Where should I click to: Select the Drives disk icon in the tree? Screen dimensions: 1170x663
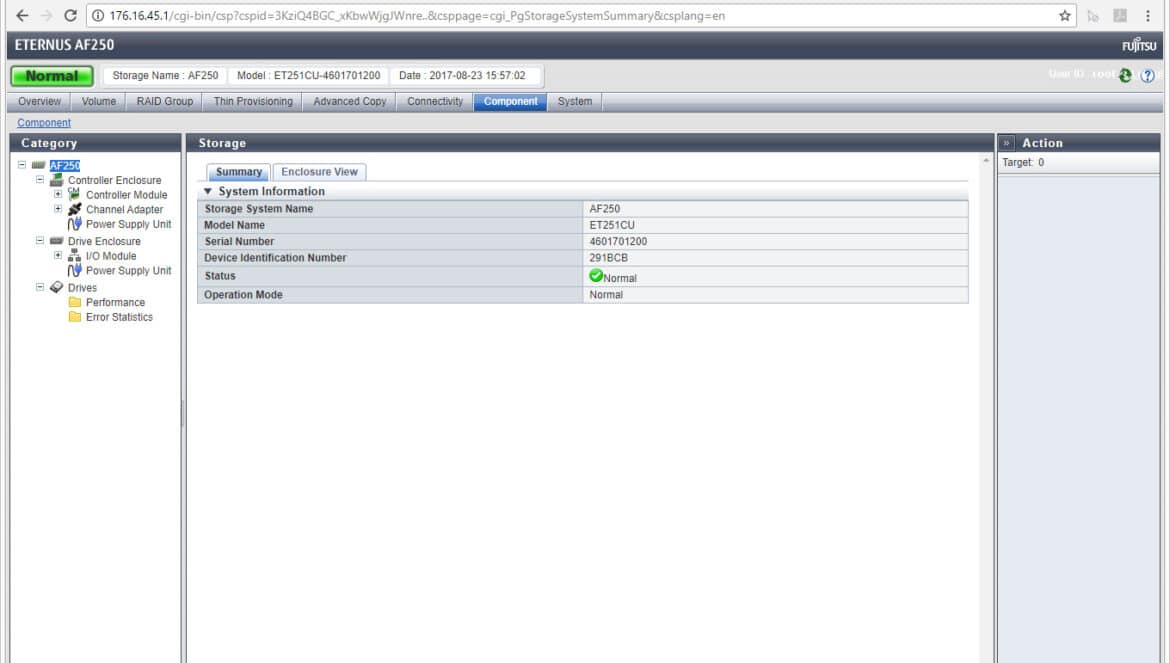[x=57, y=287]
